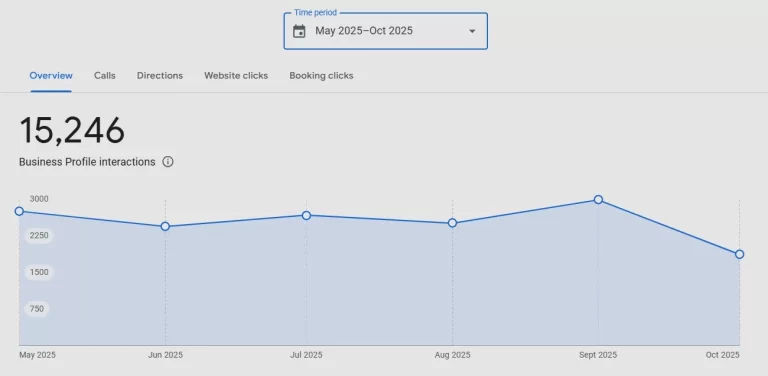Click the info icon beside Business Profile interactions
Screen dimensions: 768x376
click(x=168, y=162)
